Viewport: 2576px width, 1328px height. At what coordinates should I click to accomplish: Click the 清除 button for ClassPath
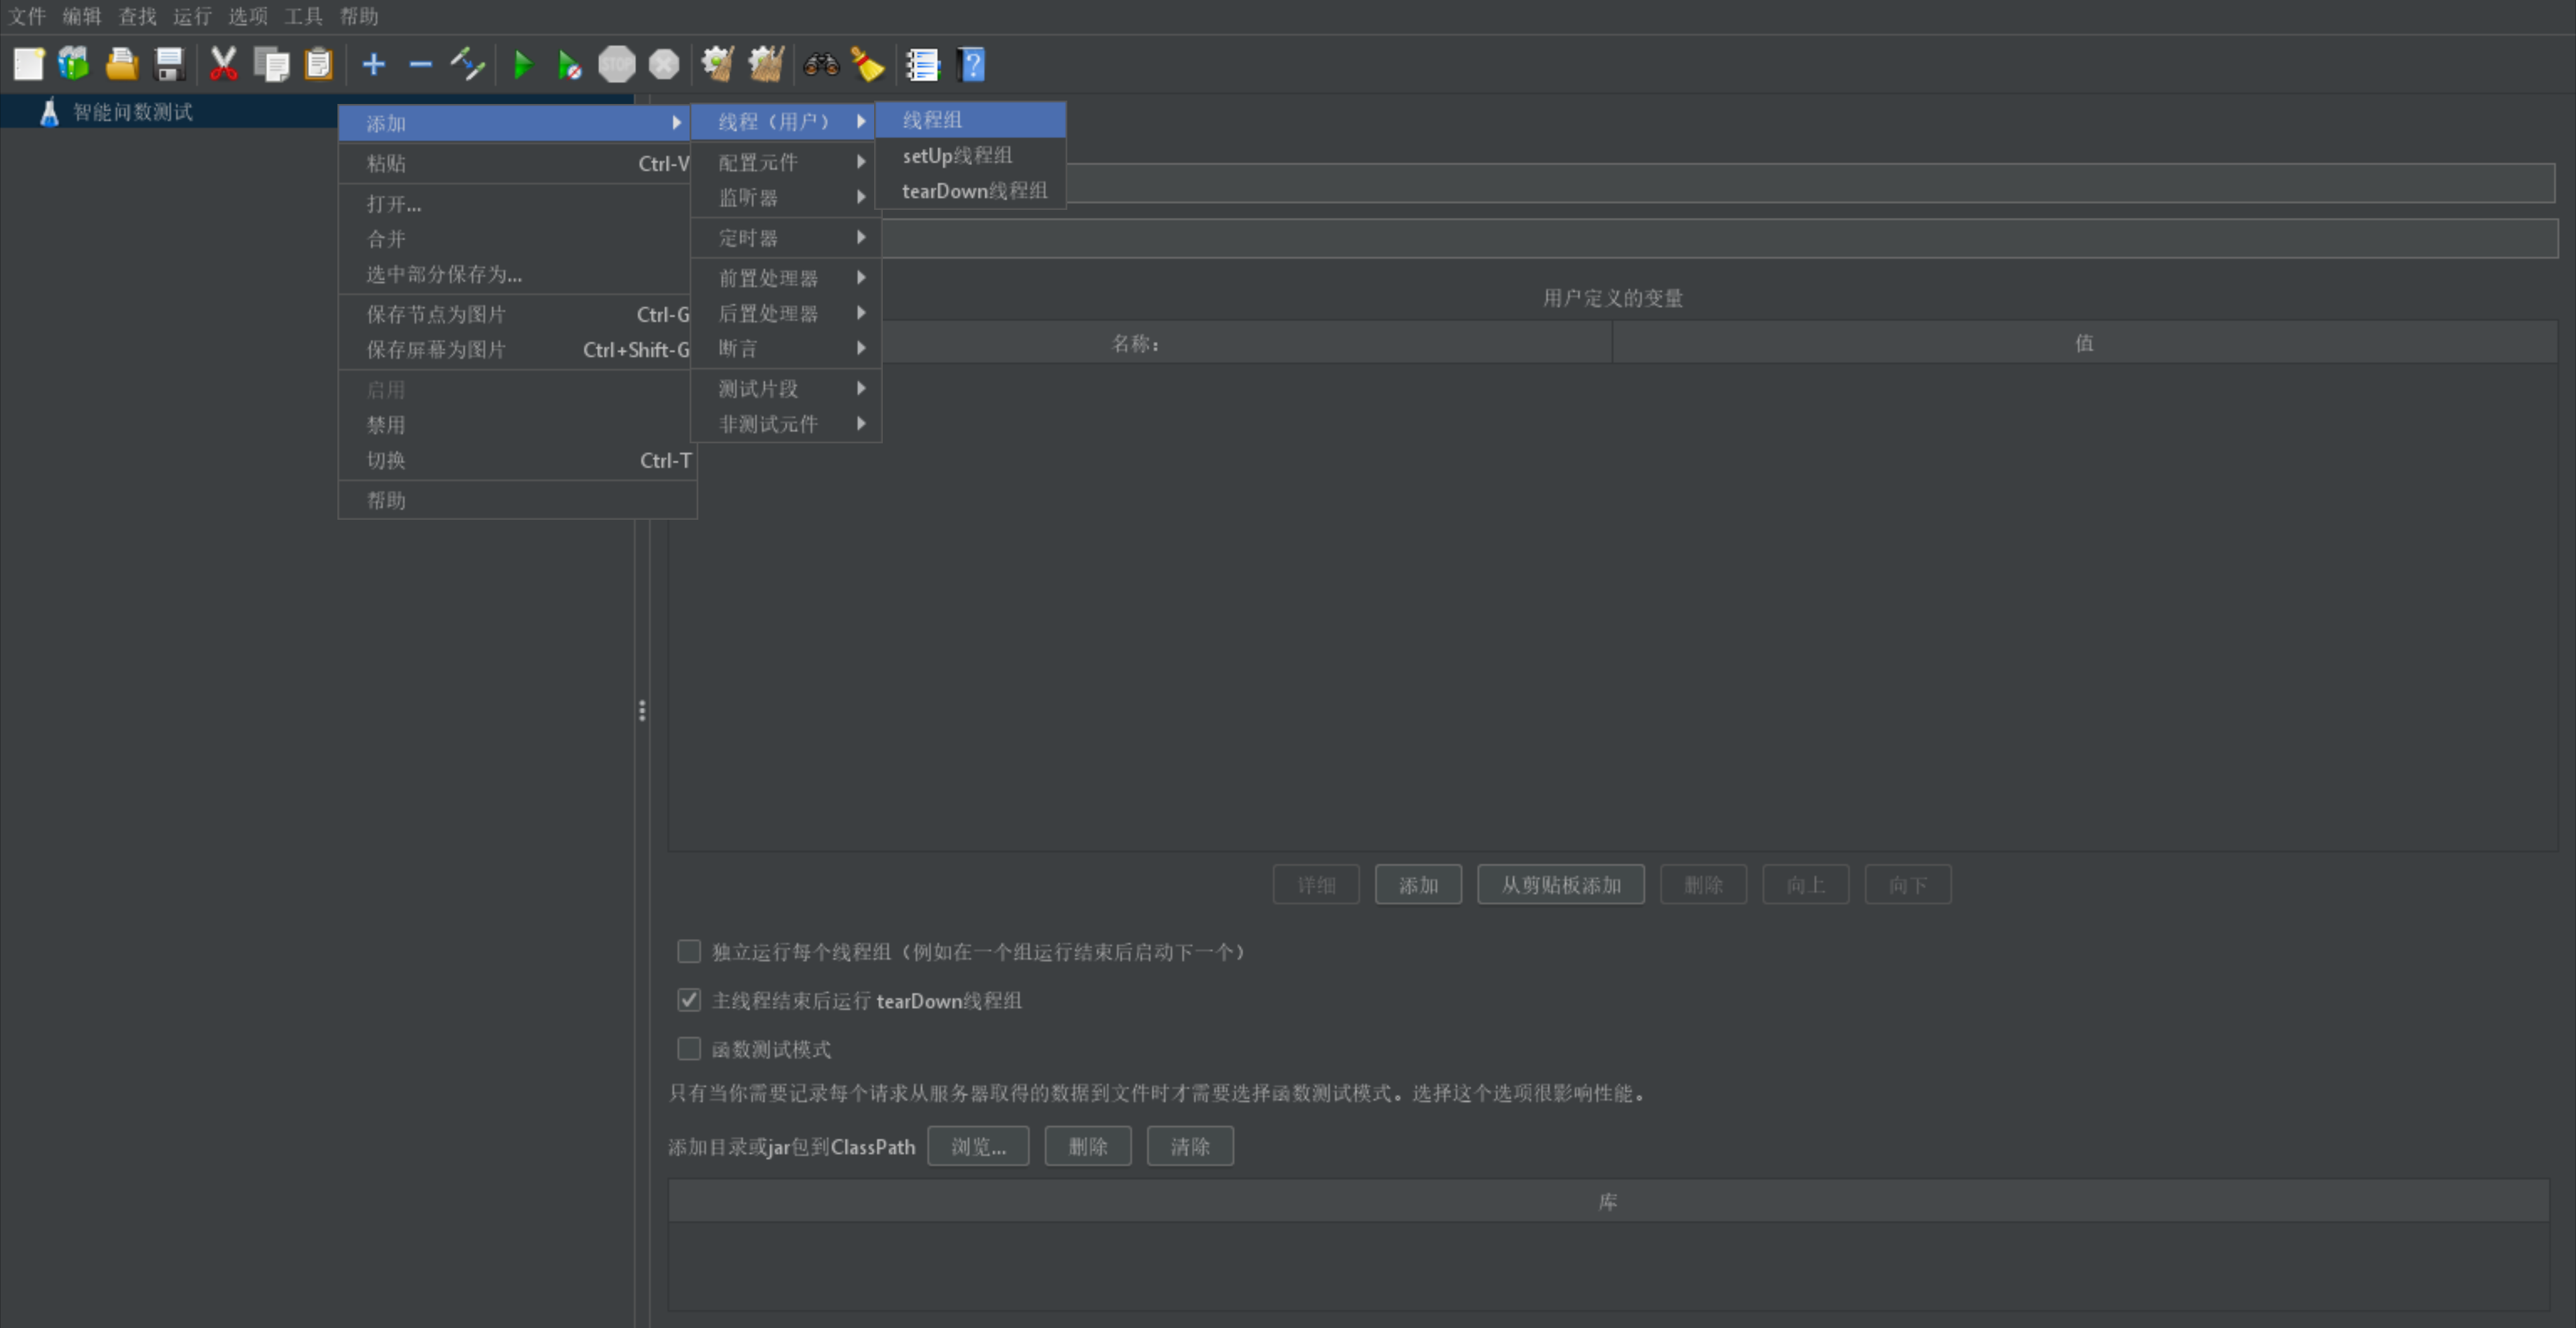coord(1190,1146)
